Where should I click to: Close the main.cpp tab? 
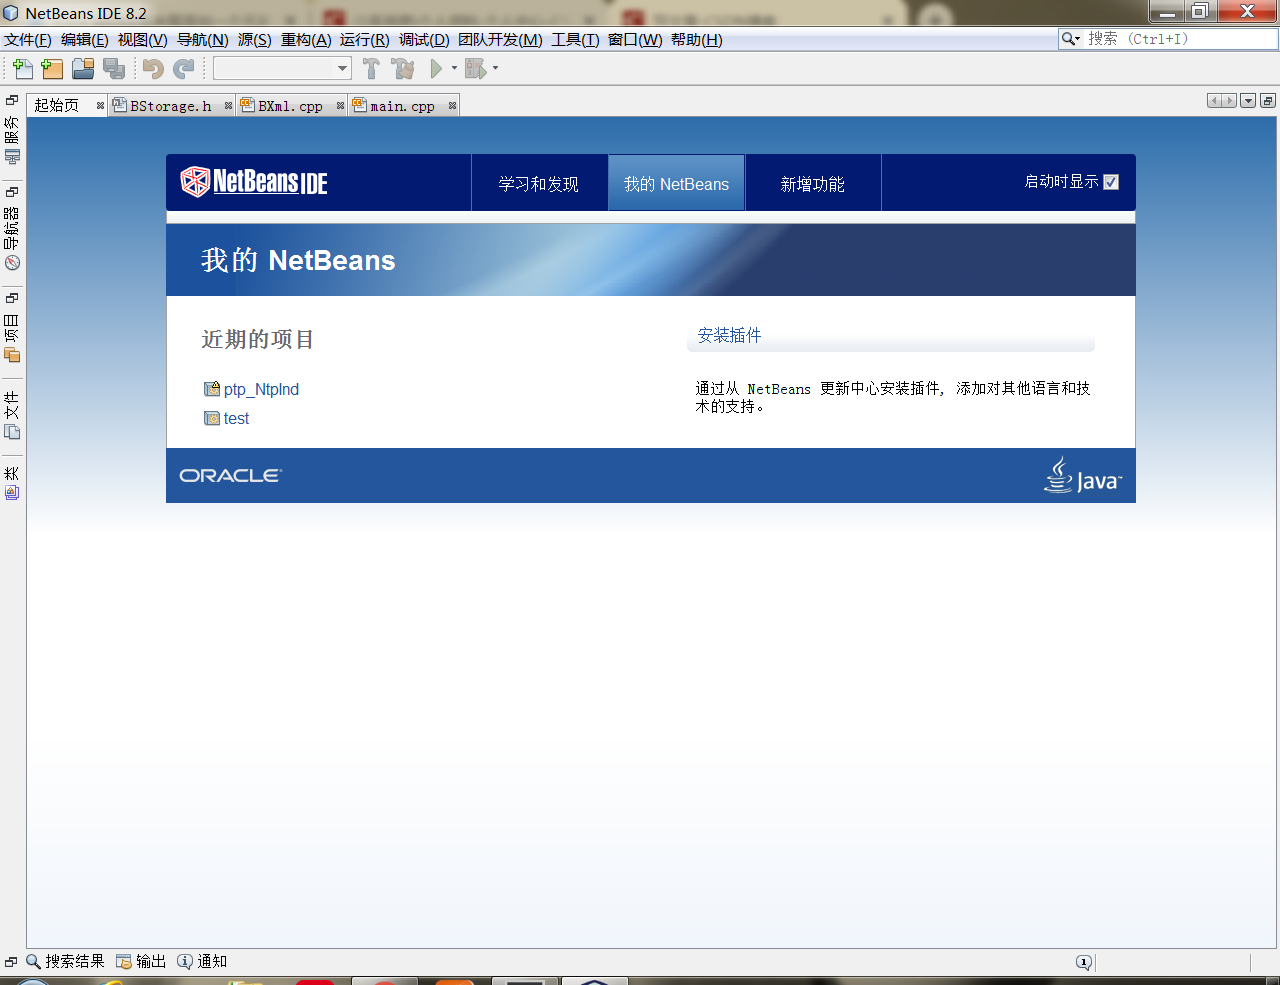click(x=452, y=105)
